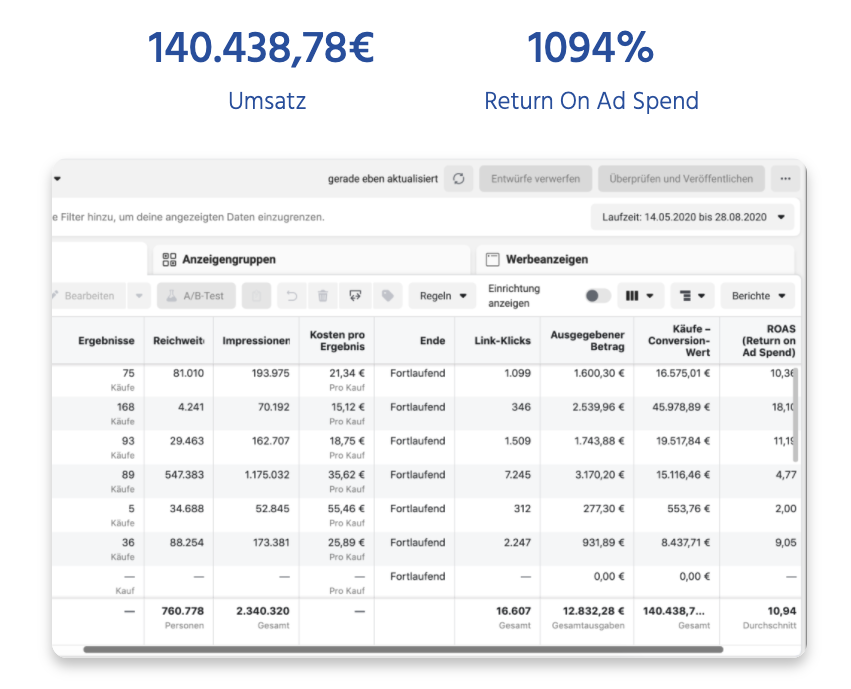This screenshot has width=851, height=689.
Task: Click the tag label icon
Action: tap(387, 296)
